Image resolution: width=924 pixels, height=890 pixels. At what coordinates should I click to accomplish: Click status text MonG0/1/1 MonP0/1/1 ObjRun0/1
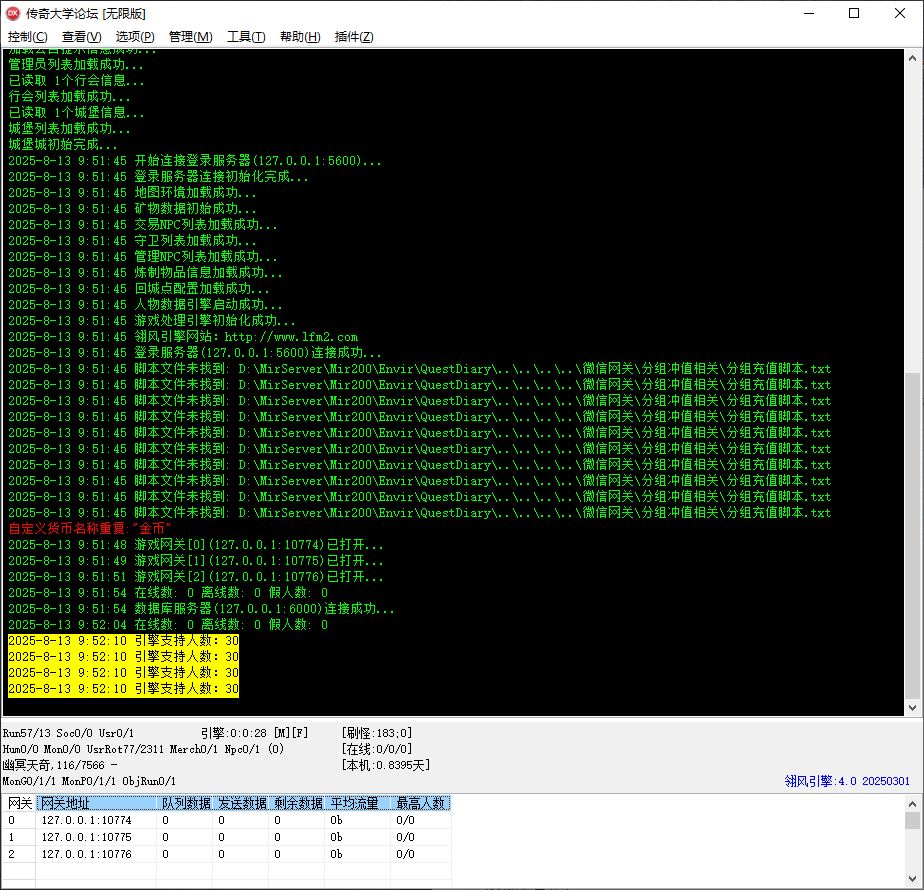click(89, 781)
